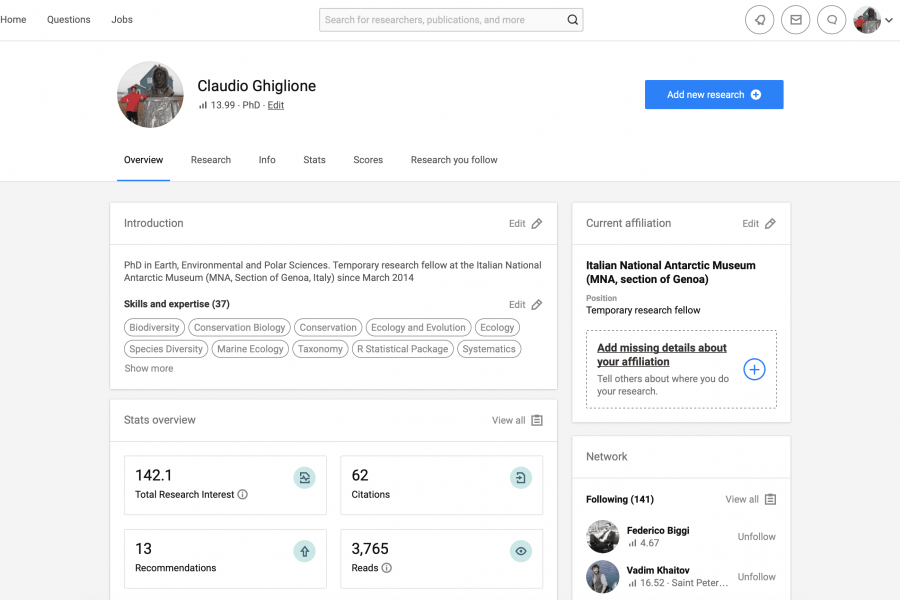Image resolution: width=900 pixels, height=600 pixels.
Task: Click the plus circle to add affiliation details
Action: click(755, 370)
